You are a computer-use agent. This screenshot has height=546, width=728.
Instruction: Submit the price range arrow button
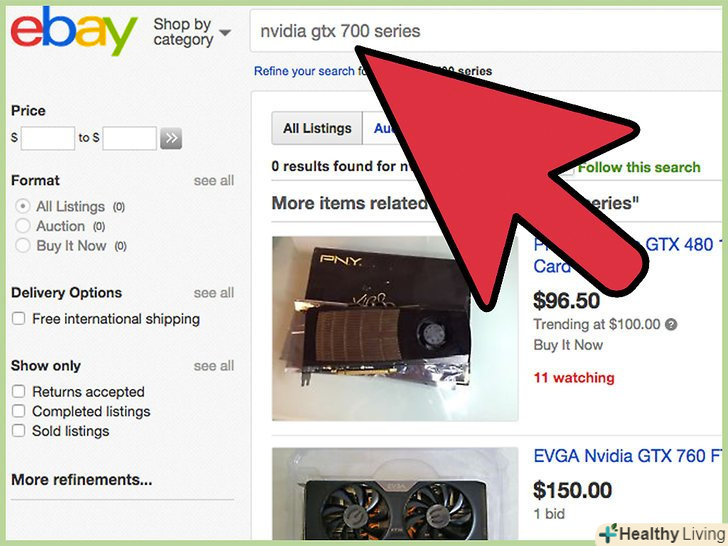click(x=171, y=138)
